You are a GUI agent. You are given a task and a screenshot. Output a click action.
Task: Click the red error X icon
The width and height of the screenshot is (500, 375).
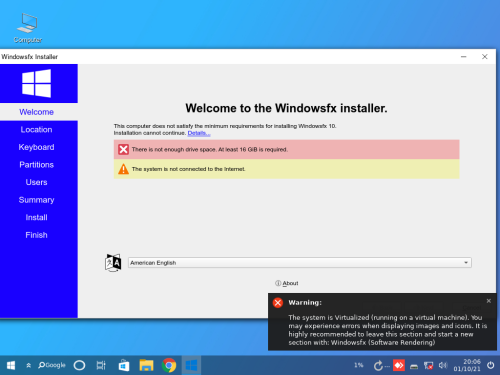pyautogui.click(x=123, y=149)
